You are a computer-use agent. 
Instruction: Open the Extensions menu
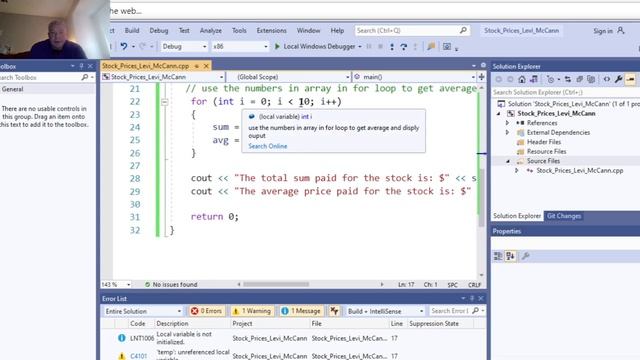pos(271,31)
